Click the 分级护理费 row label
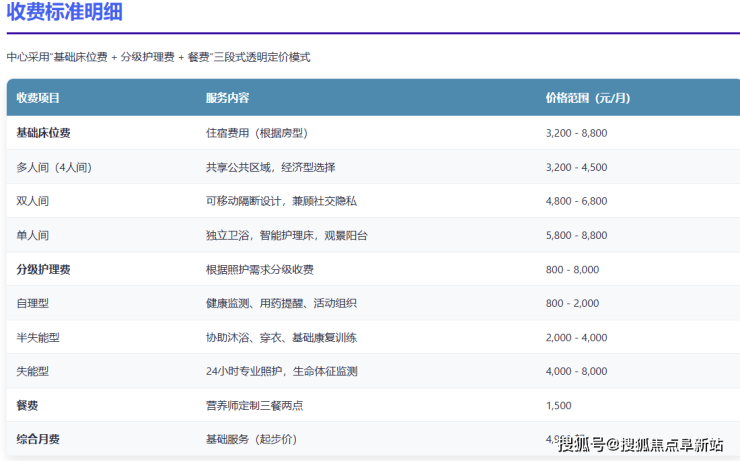This screenshot has width=740, height=461. [x=43, y=269]
